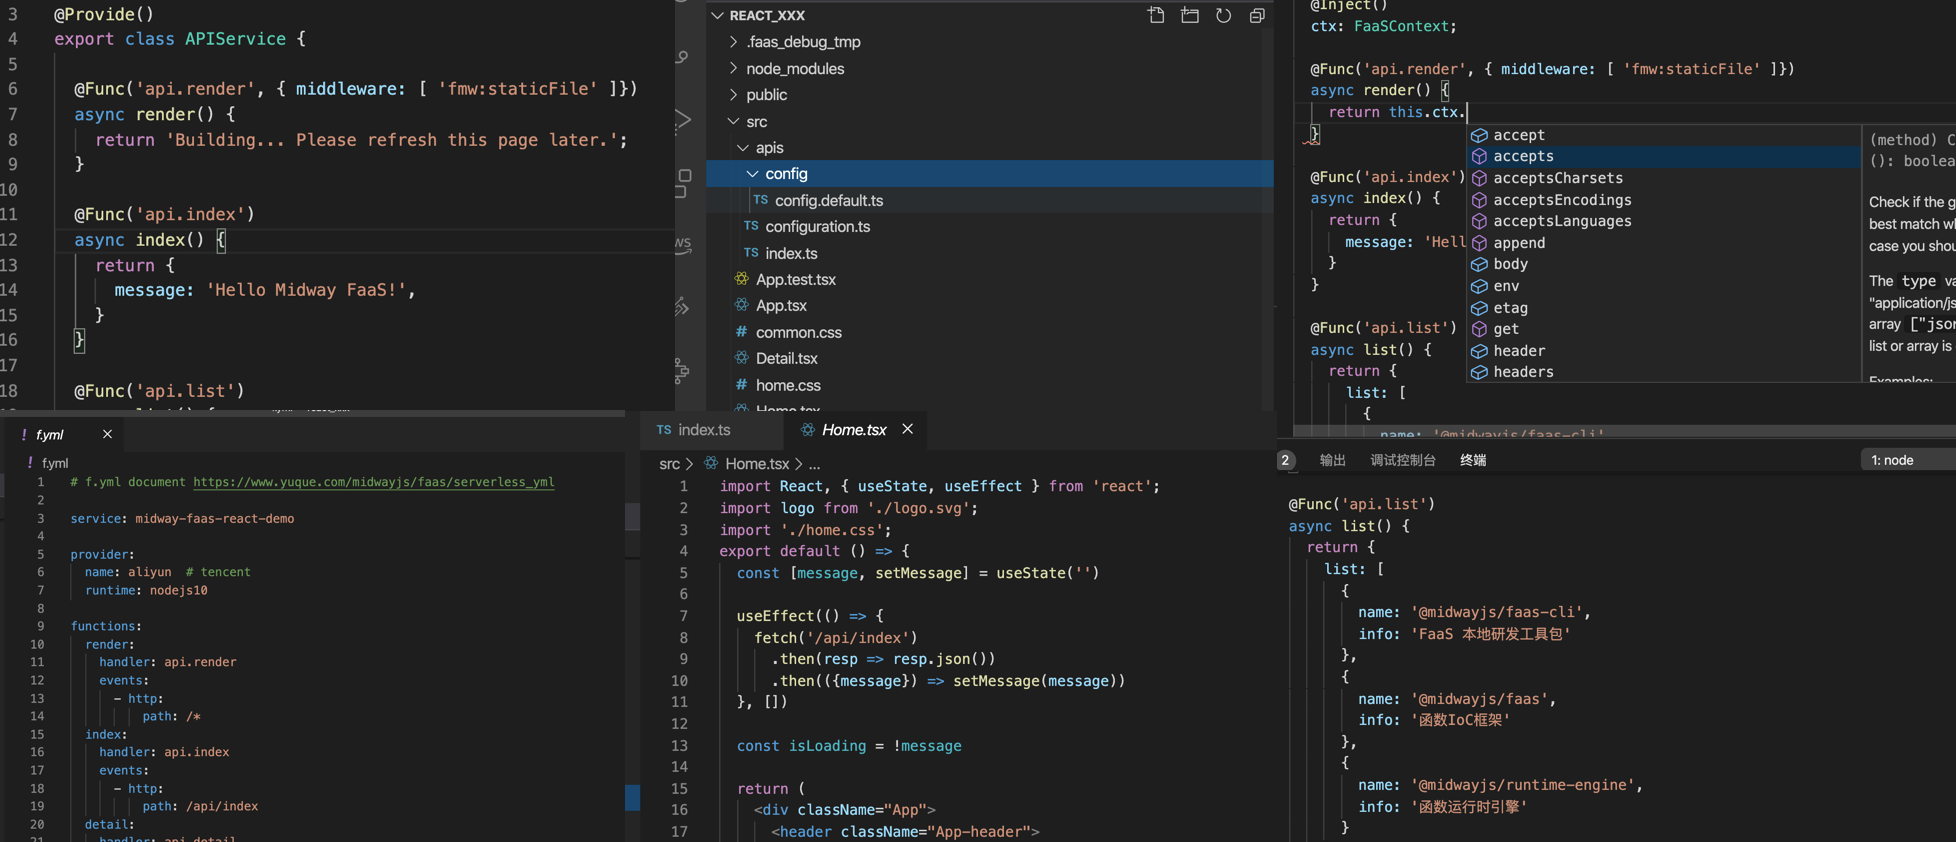The height and width of the screenshot is (842, 1956).
Task: Click the TS icon beside configuration.ts
Action: pyautogui.click(x=751, y=226)
